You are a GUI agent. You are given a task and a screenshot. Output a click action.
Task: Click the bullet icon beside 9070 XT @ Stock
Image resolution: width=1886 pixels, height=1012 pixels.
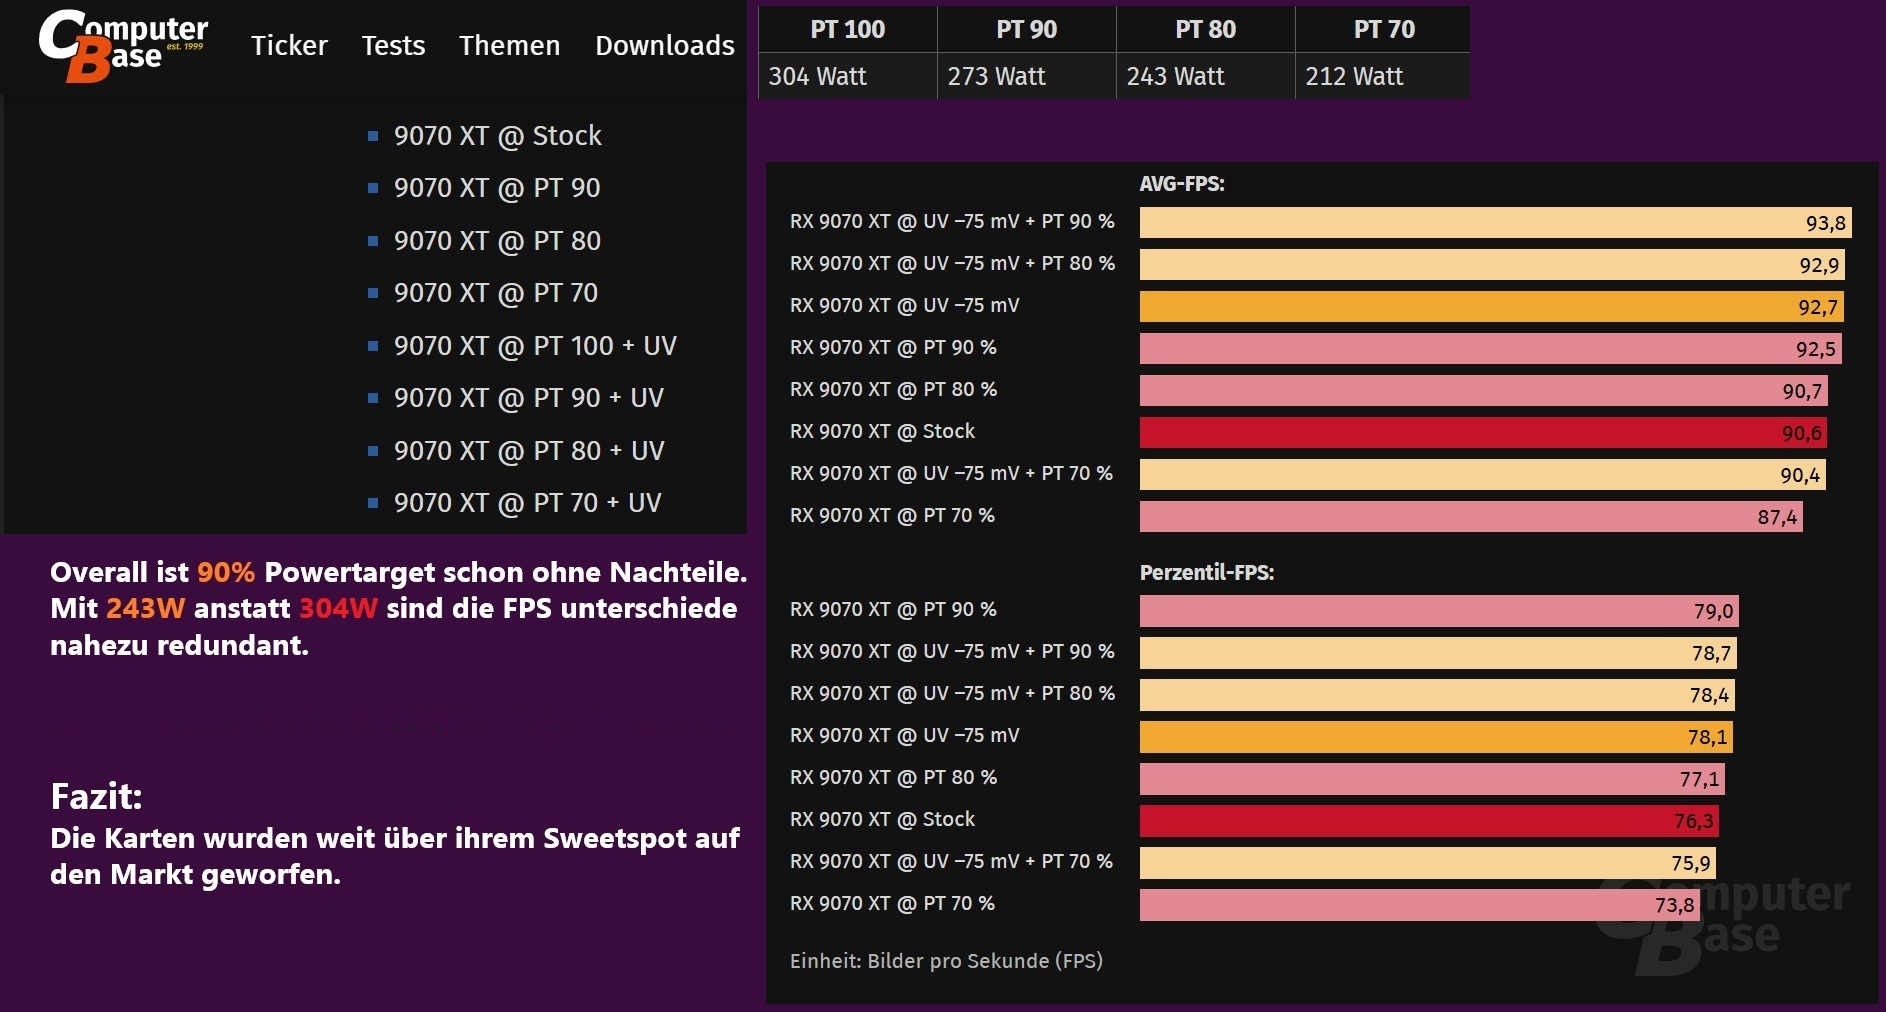point(374,136)
